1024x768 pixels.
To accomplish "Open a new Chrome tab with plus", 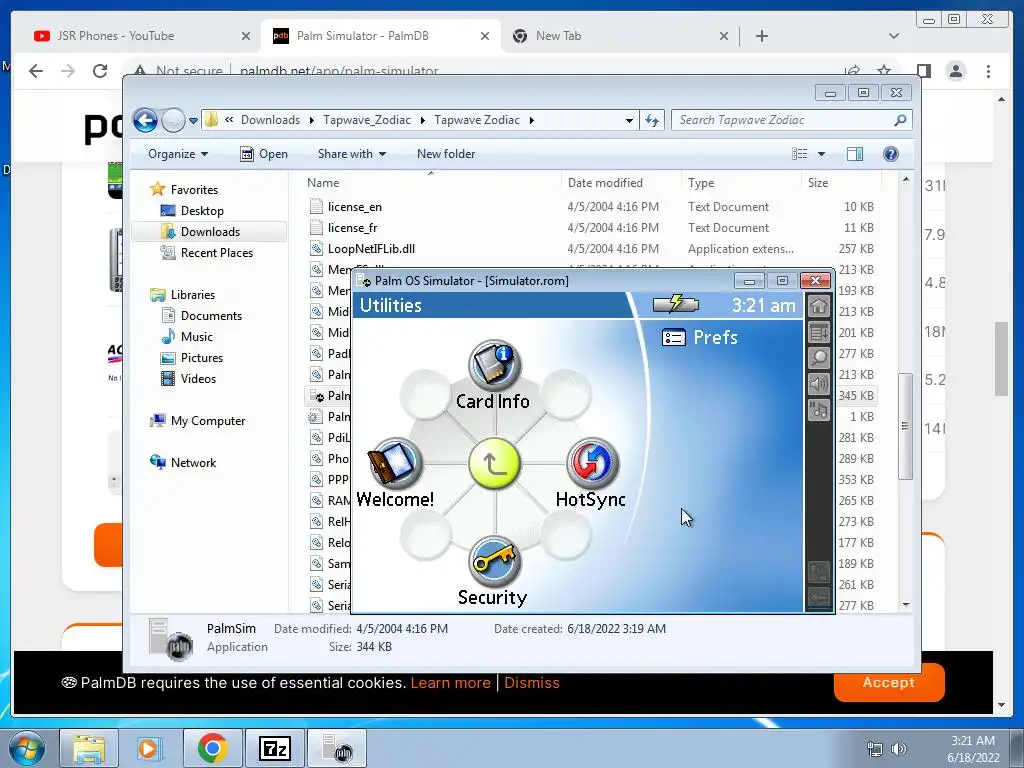I will click(x=761, y=36).
